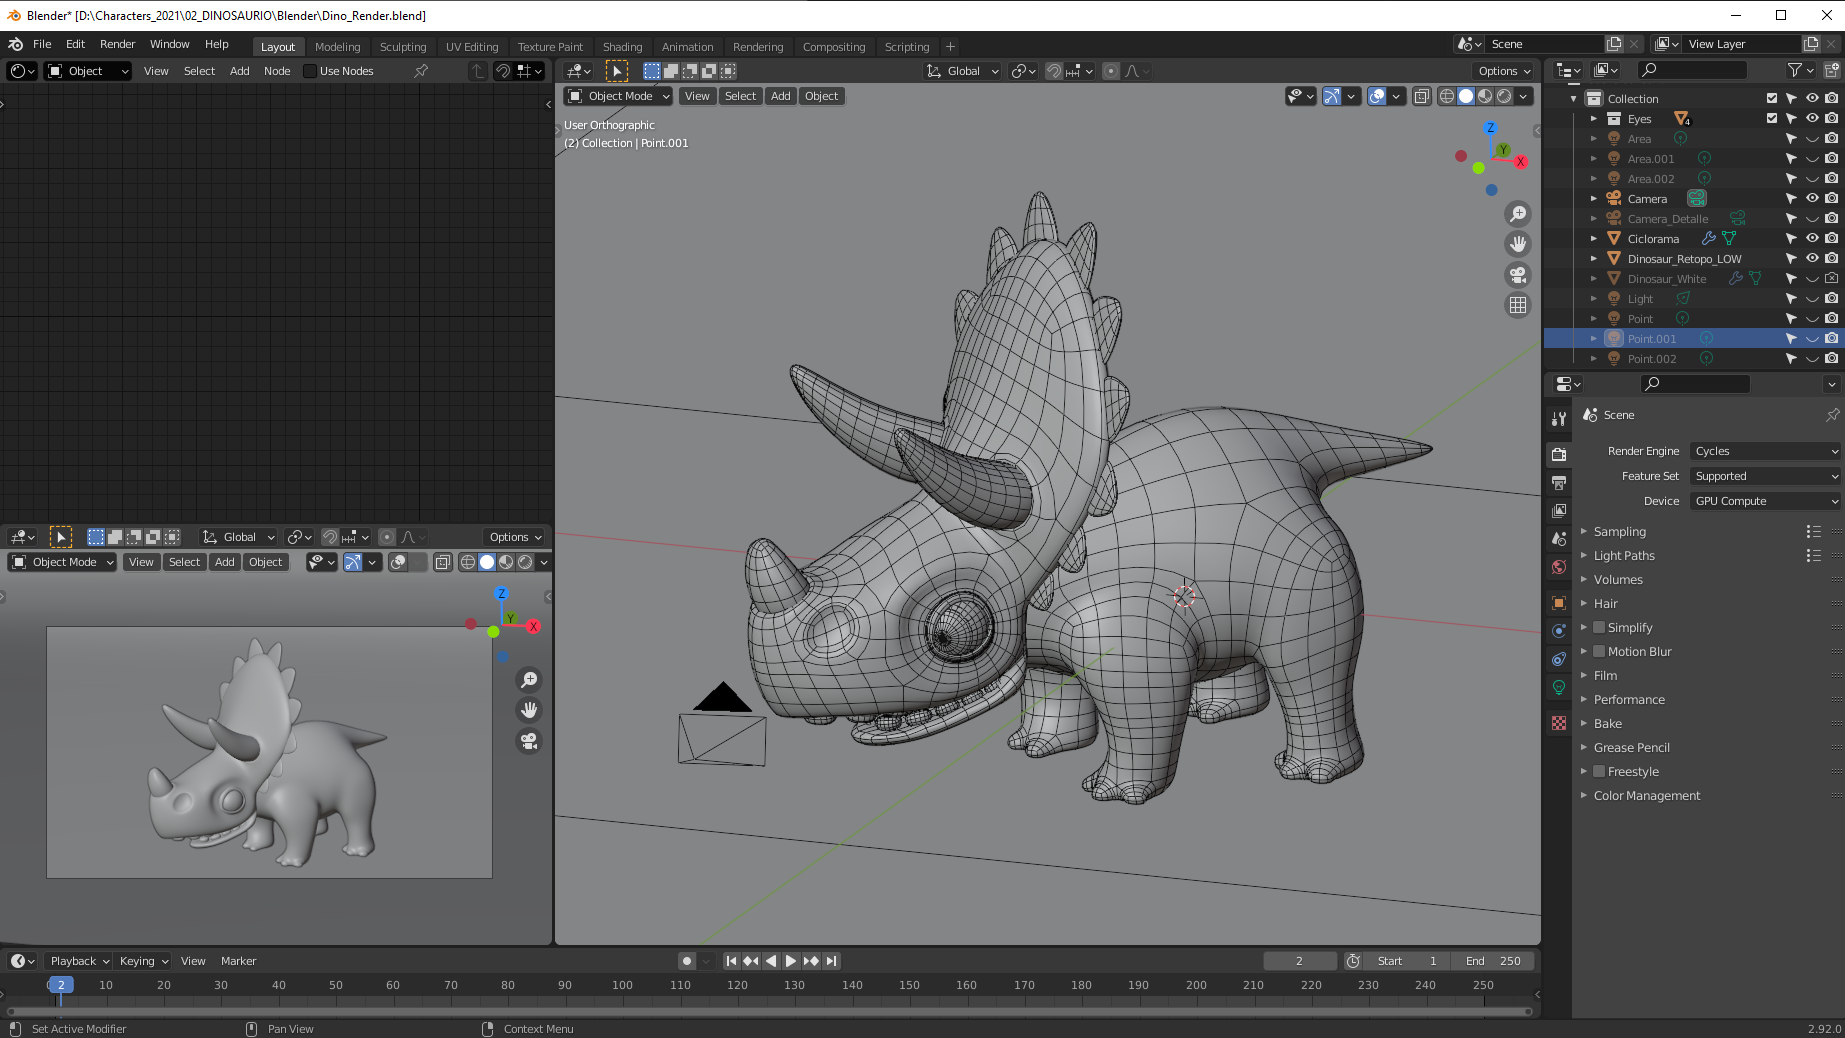Click the zoom magnifier icon in main viewport
Screen dimensions: 1845x1038
tap(1517, 214)
